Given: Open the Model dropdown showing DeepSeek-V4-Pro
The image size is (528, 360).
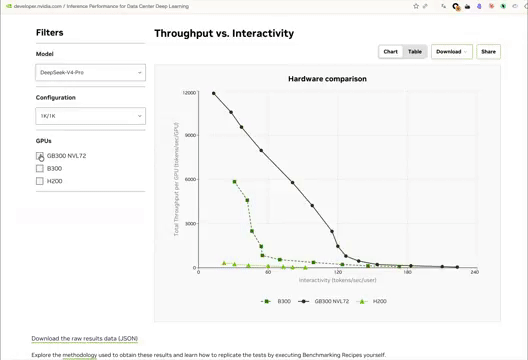Looking at the screenshot, I should (91, 72).
